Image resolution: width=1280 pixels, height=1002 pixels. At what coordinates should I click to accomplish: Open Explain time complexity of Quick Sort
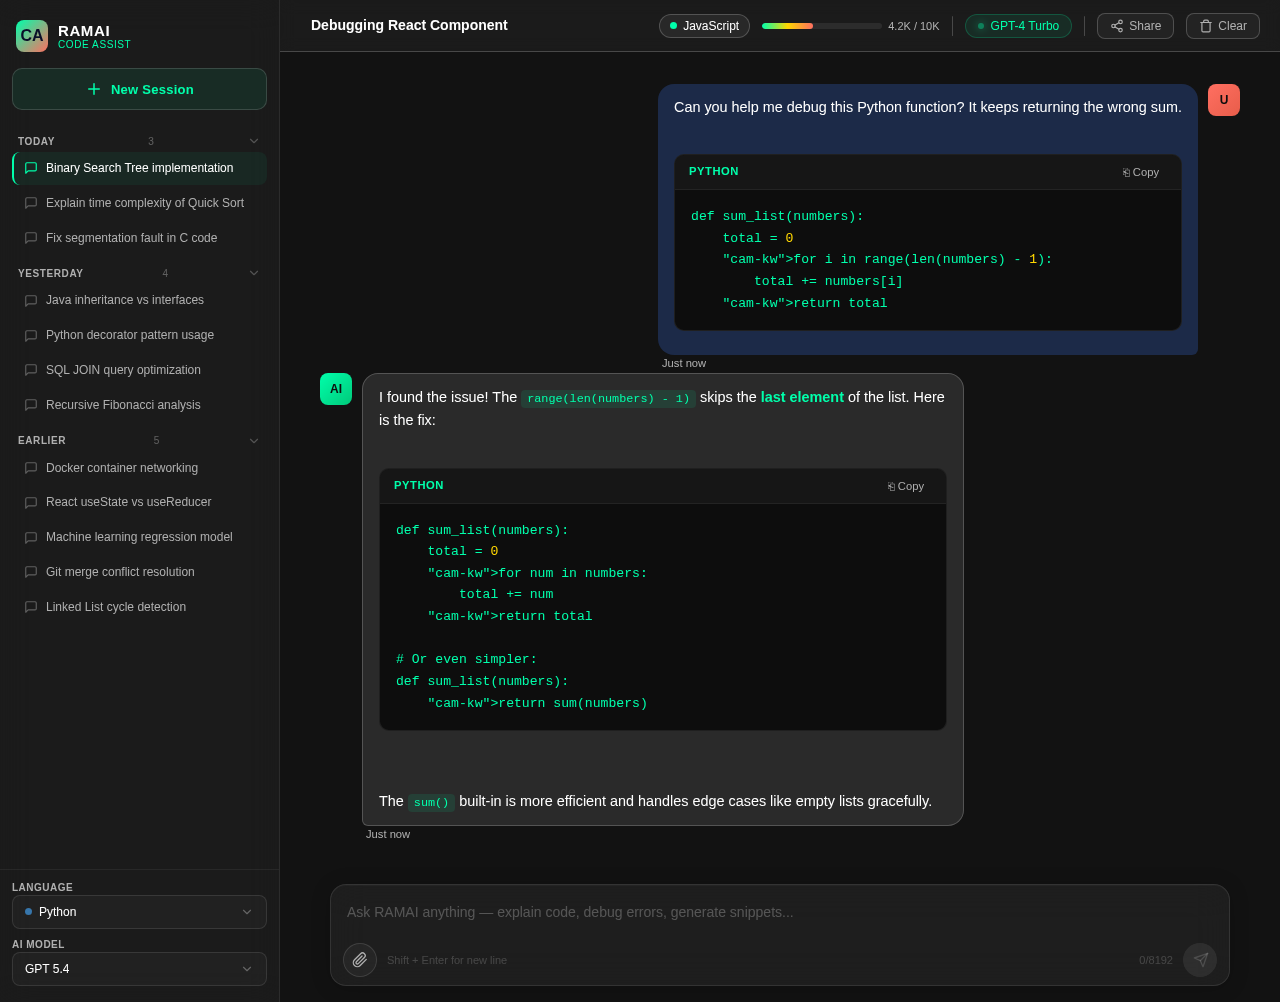coord(139,203)
